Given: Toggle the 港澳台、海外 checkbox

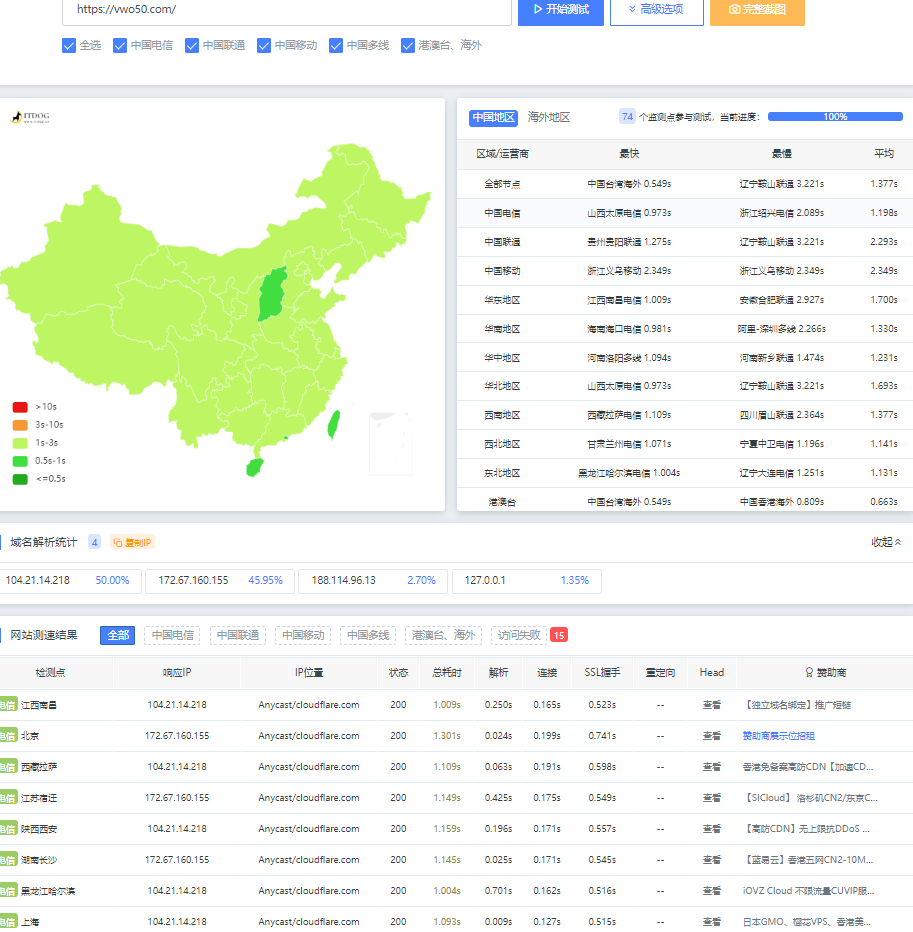Looking at the screenshot, I should 408,46.
